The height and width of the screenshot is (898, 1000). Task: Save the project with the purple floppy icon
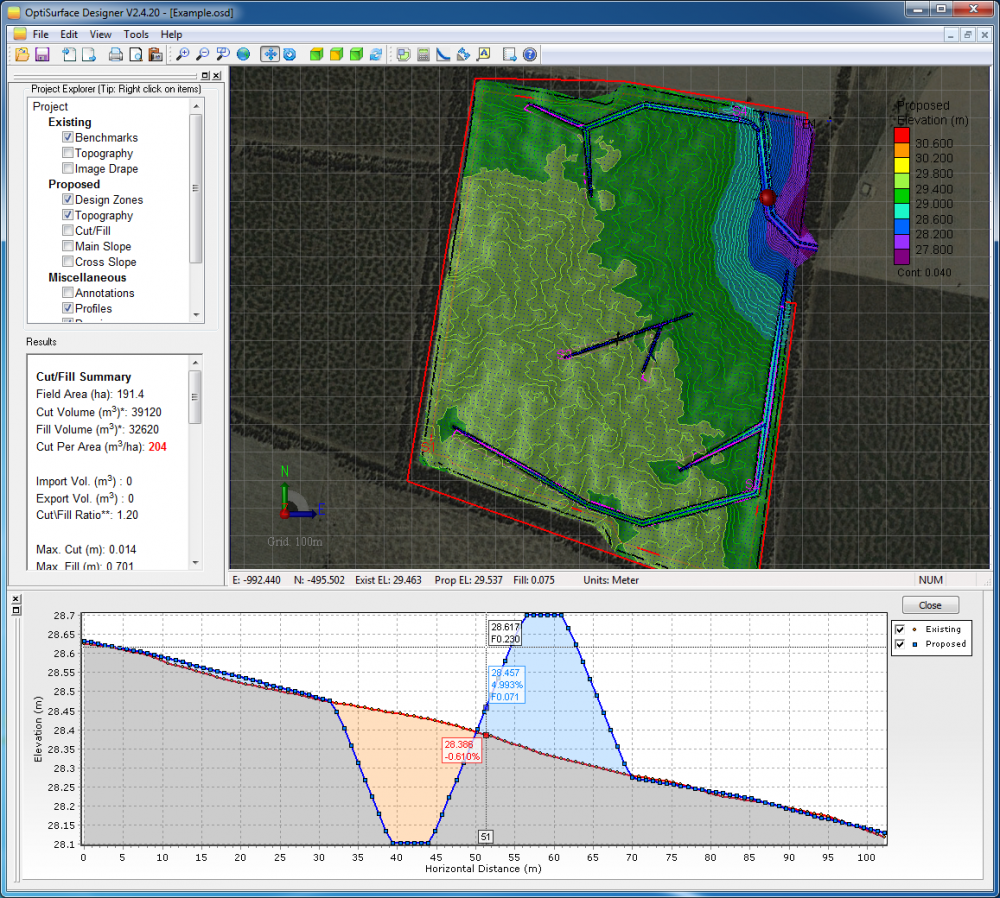tap(42, 55)
